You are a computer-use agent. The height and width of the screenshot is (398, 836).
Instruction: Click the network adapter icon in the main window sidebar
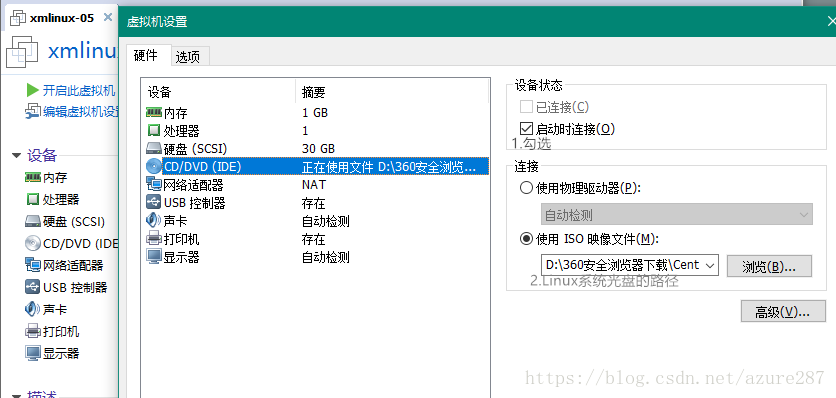33,265
